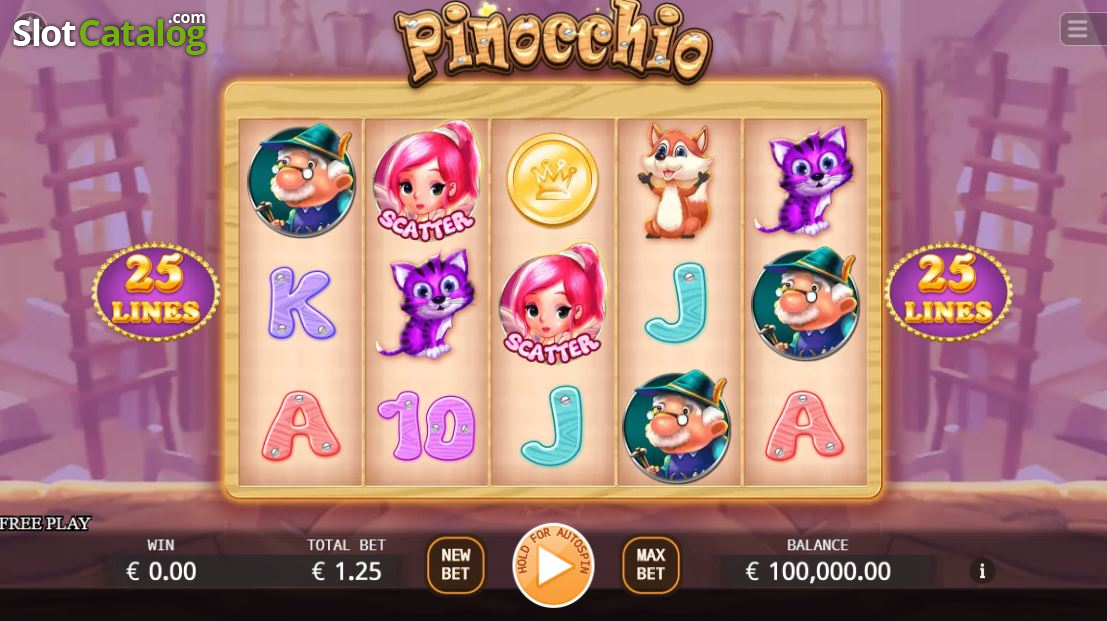Click the orange fox symbol

click(674, 181)
